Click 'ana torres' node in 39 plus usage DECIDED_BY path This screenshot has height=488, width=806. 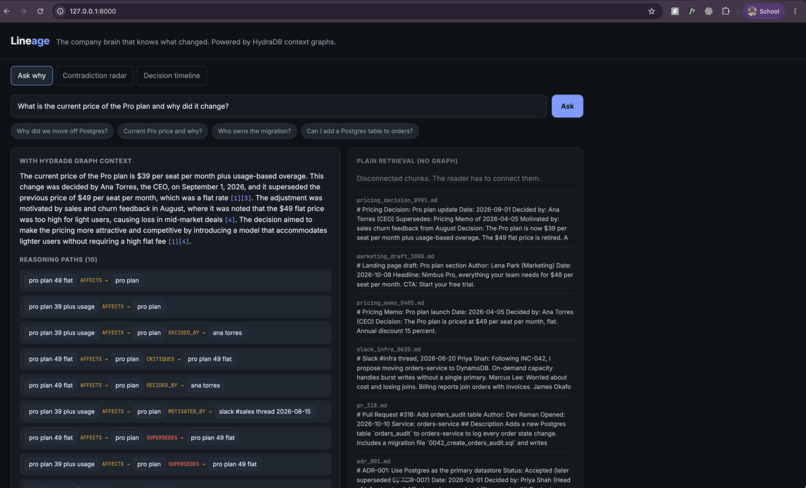(x=227, y=333)
